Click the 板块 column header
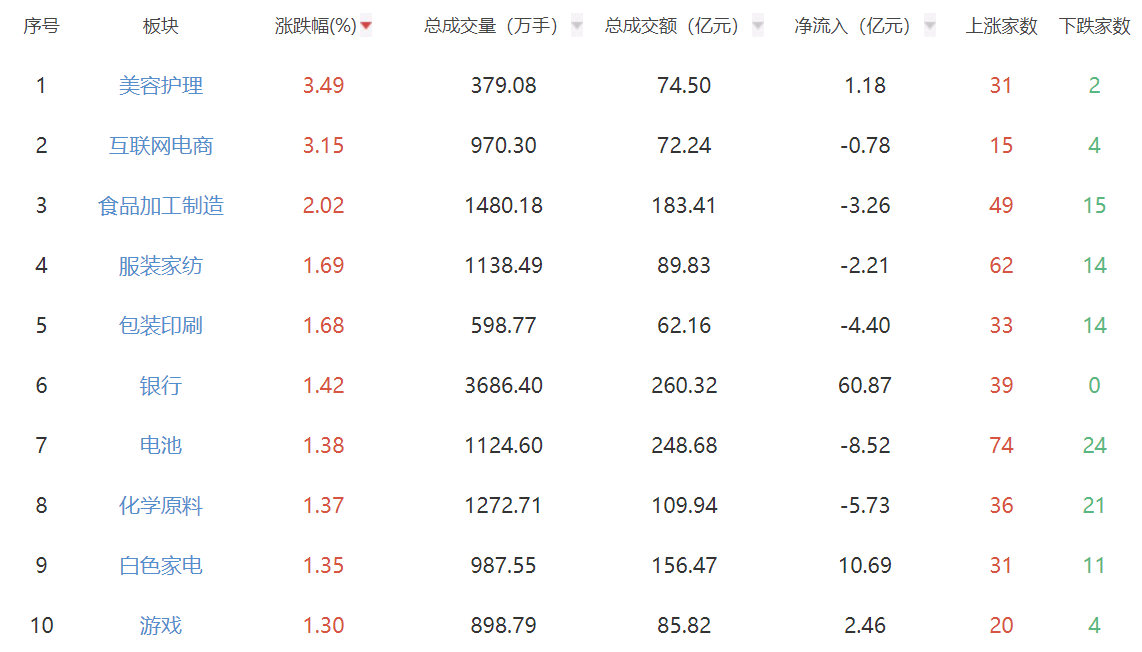Screen dimensions: 1142x652 click(160, 26)
